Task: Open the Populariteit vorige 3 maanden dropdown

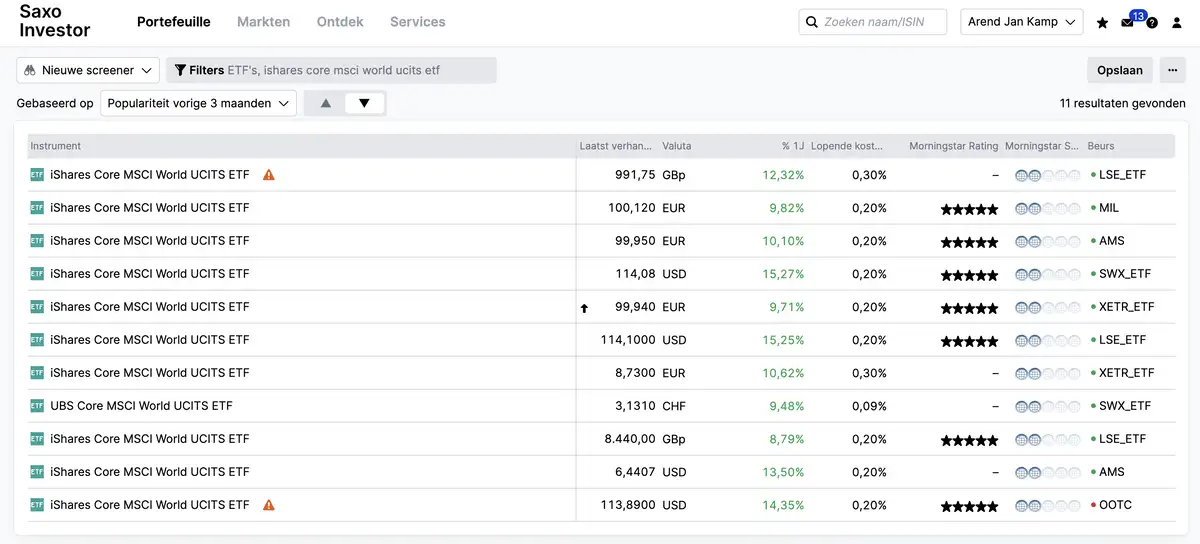Action: 198,103
